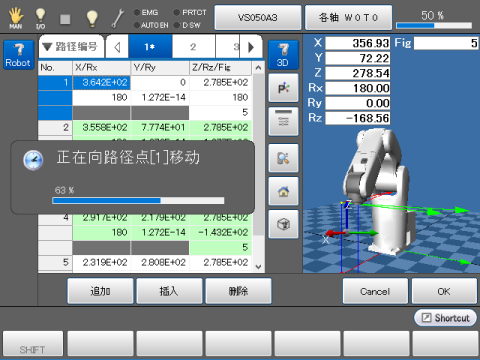Click the next path arrow
480x360 pixels.
click(251, 47)
